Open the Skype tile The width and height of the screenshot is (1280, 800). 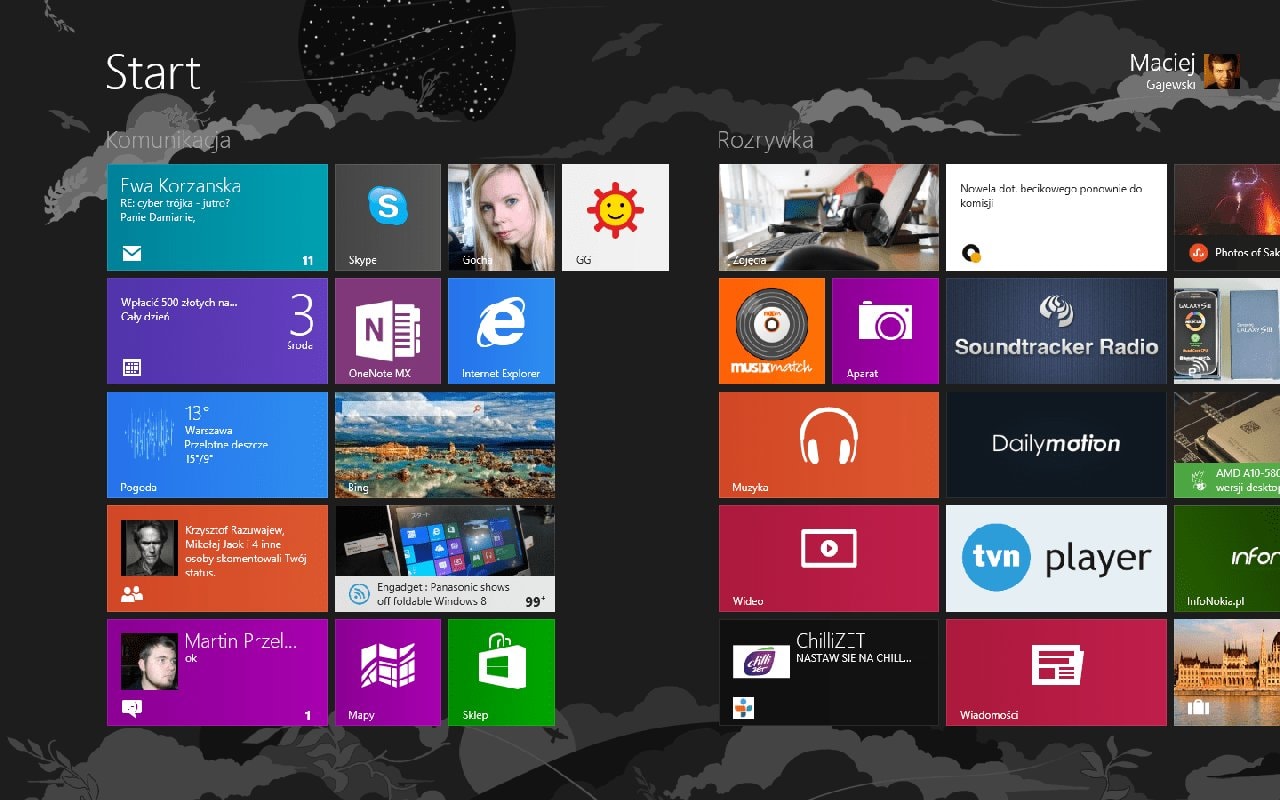(x=387, y=217)
